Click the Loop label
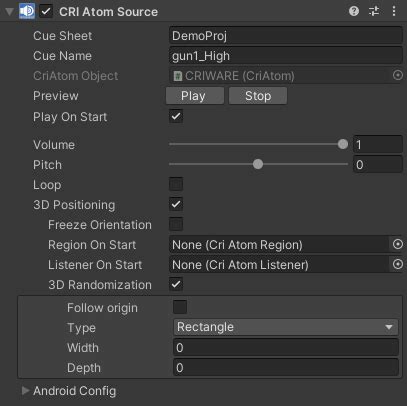Image resolution: width=407 pixels, height=406 pixels. 47,185
